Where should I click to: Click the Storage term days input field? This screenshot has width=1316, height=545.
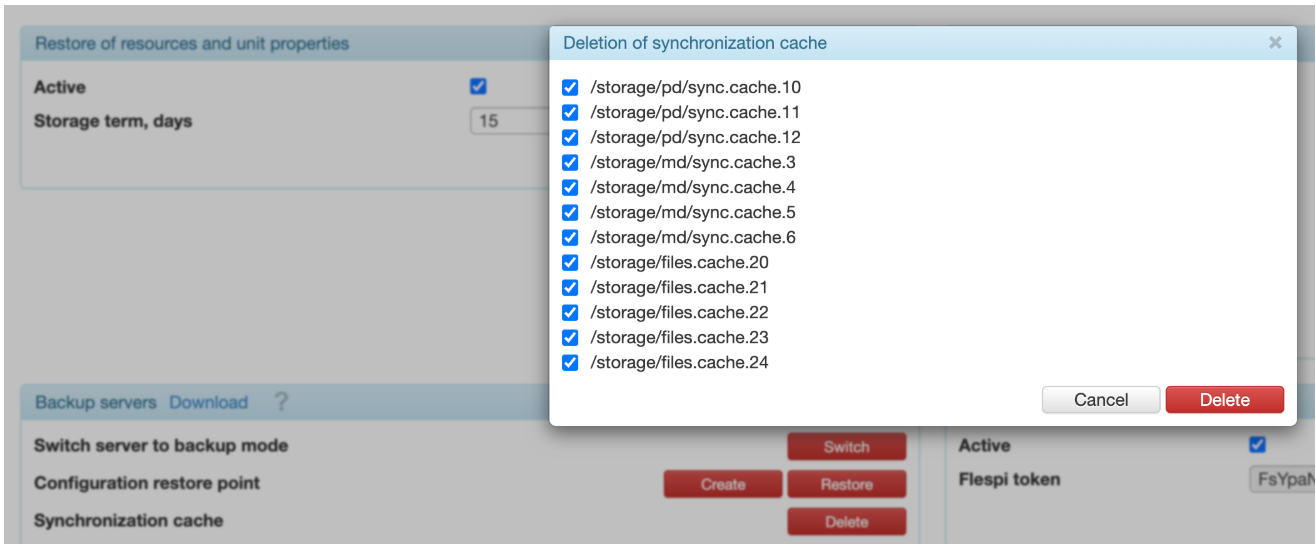510,122
